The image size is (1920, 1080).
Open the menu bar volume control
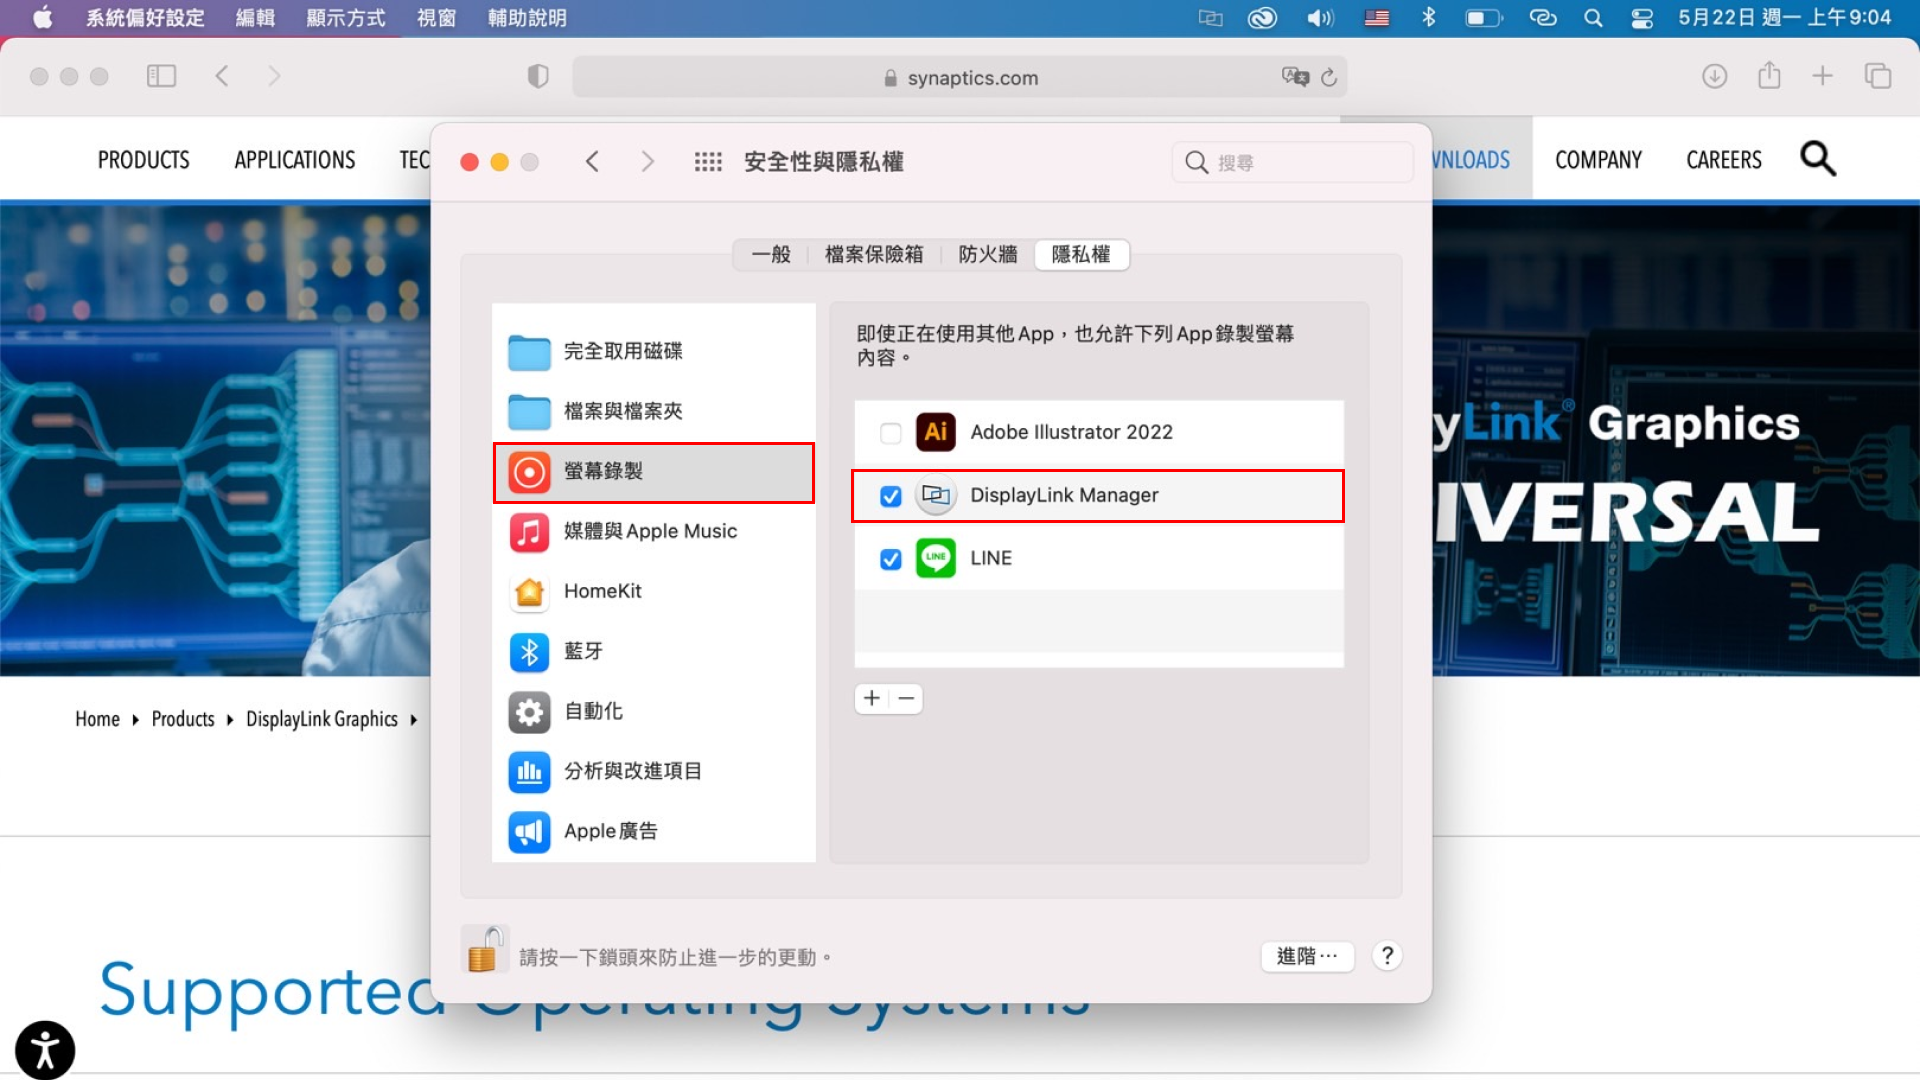tap(1320, 18)
